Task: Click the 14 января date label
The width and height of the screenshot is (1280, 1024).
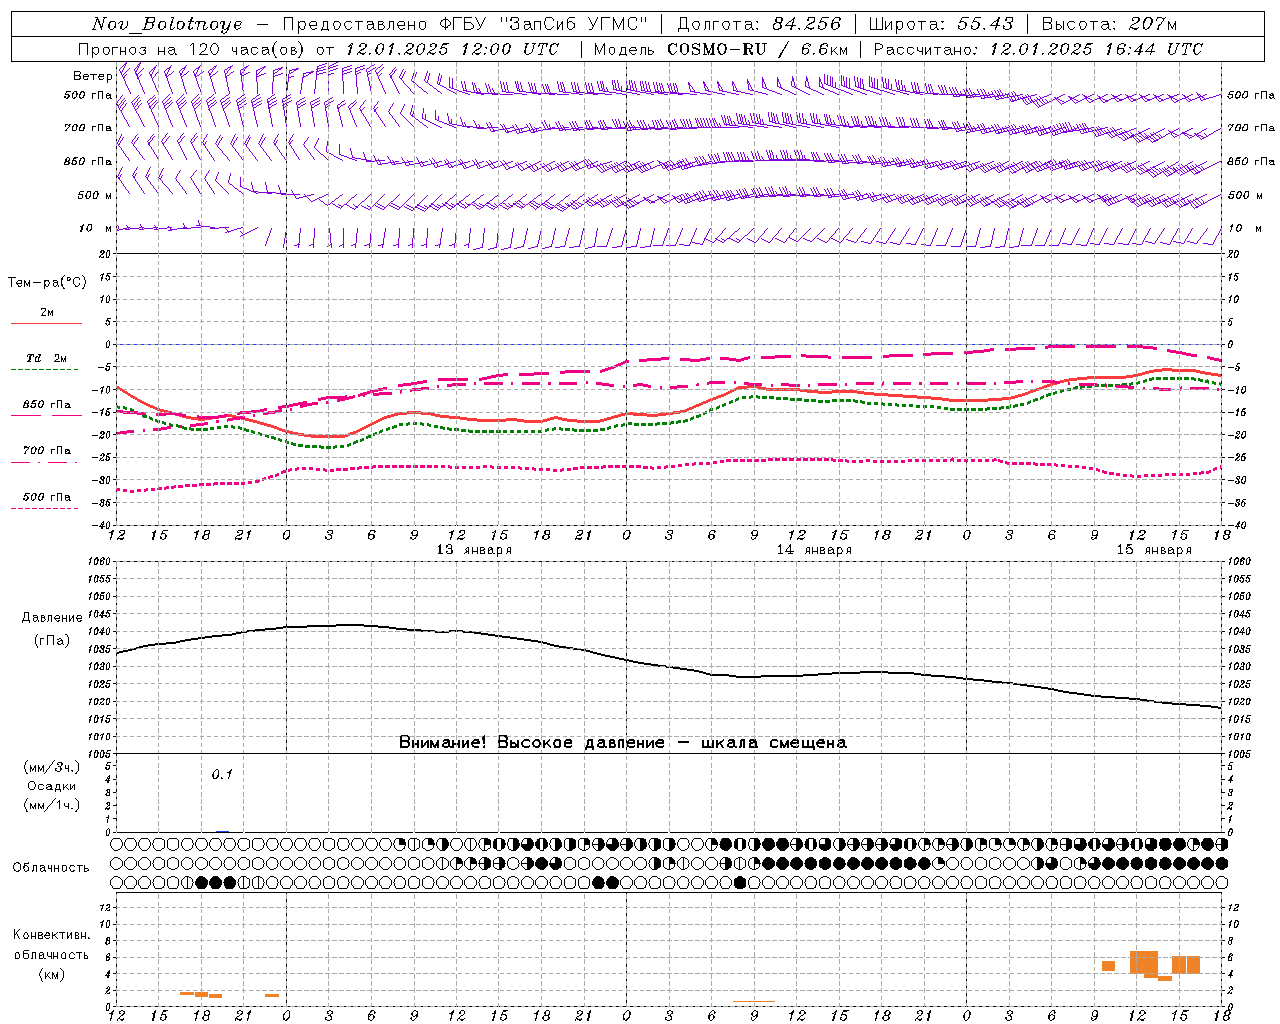Action: pos(814,550)
